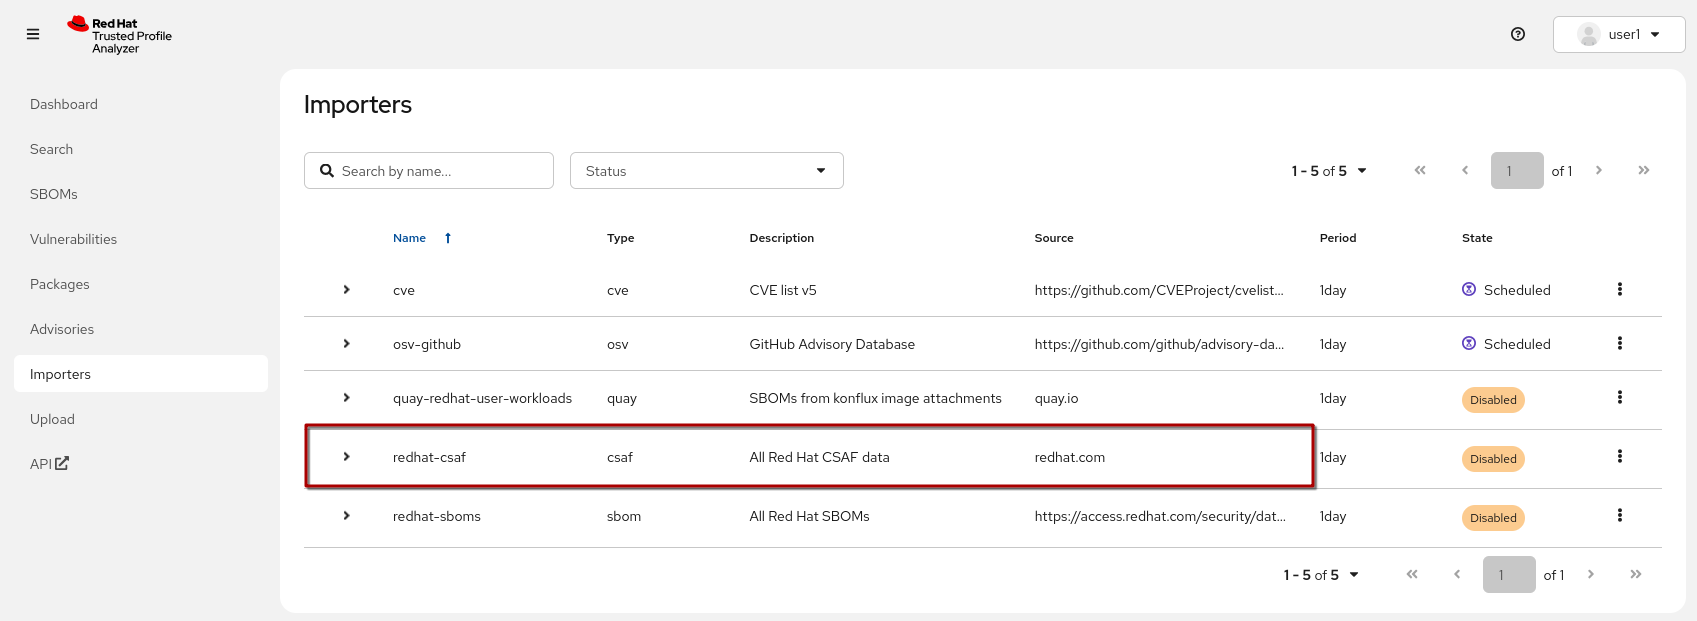Open the Status filter dropdown
The image size is (1697, 621).
706,171
